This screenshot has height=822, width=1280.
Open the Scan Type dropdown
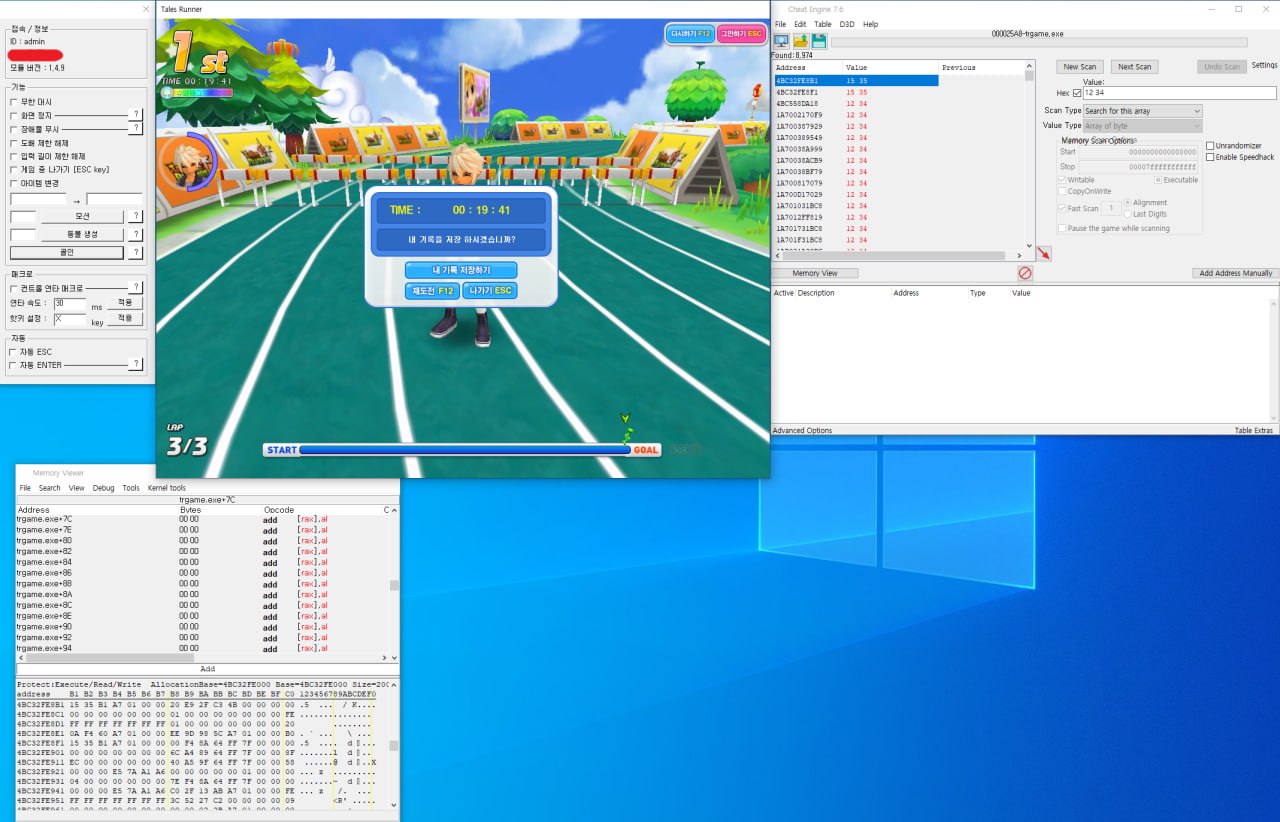[x=1142, y=111]
